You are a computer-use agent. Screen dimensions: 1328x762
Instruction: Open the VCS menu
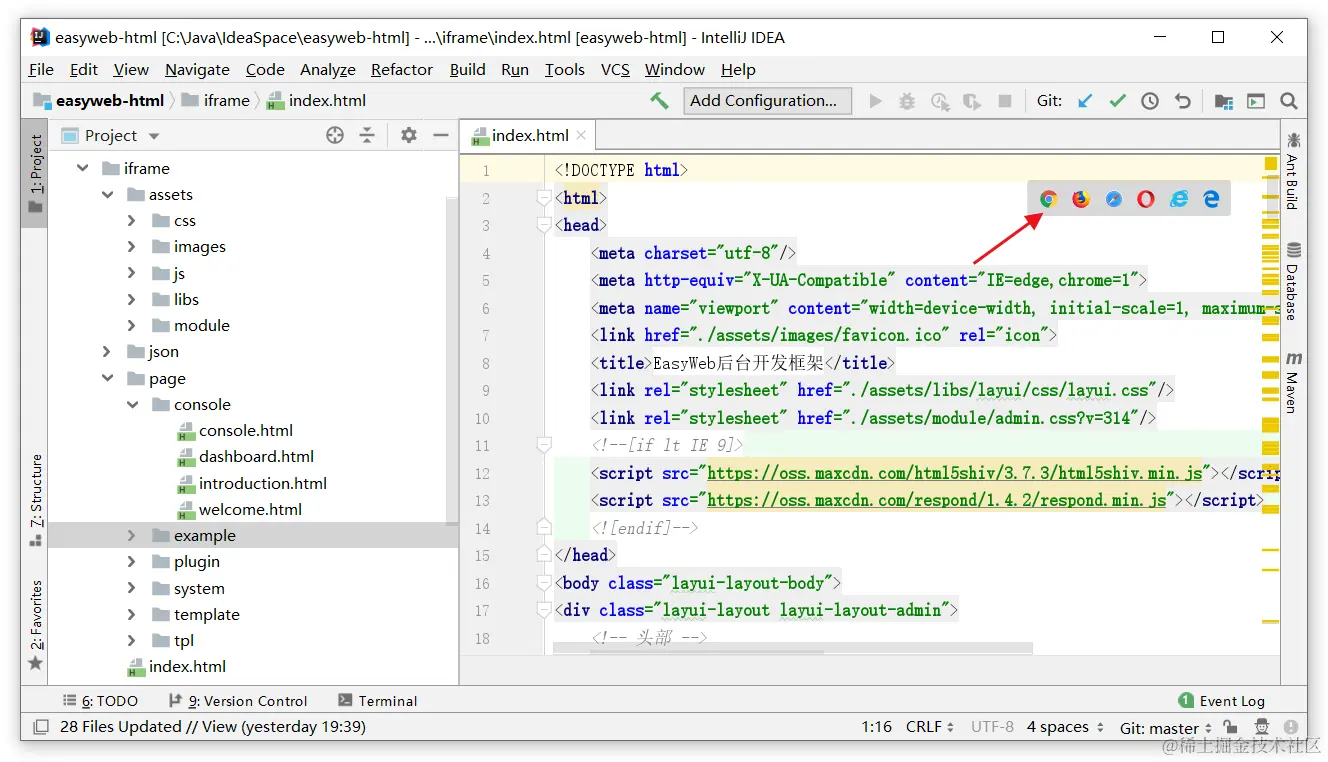click(615, 69)
